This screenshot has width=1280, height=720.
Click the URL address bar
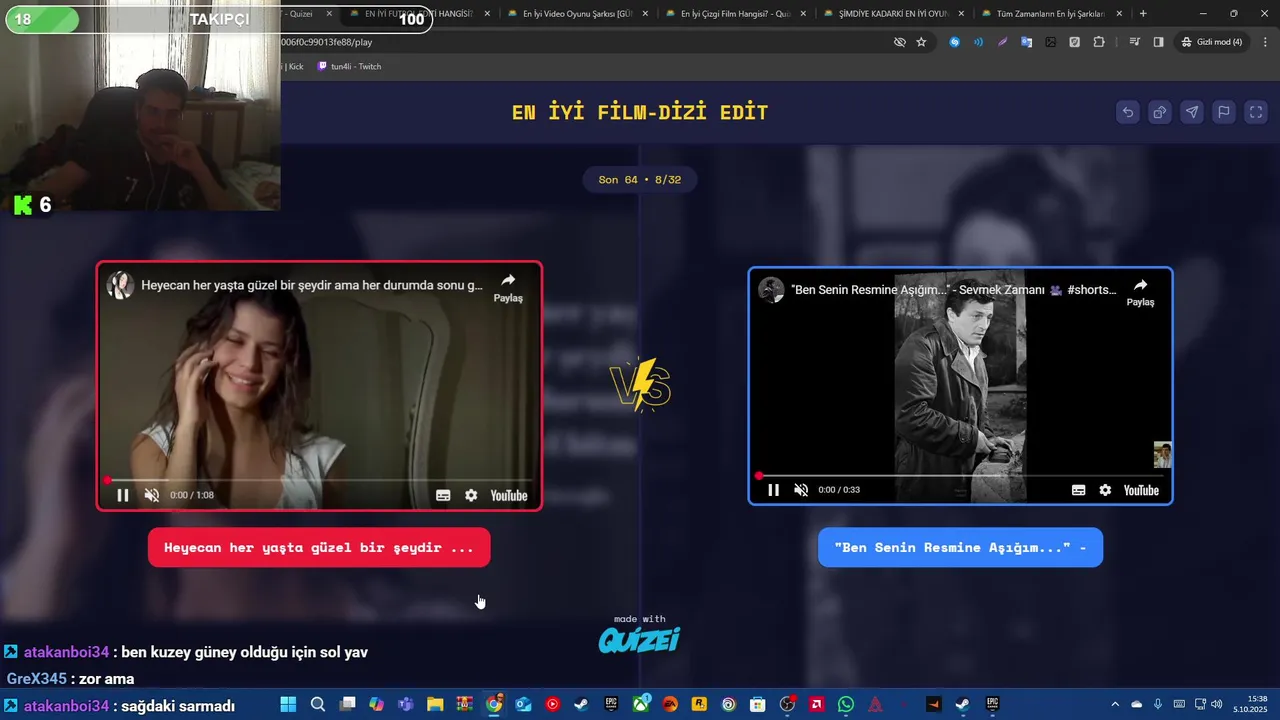click(580, 42)
